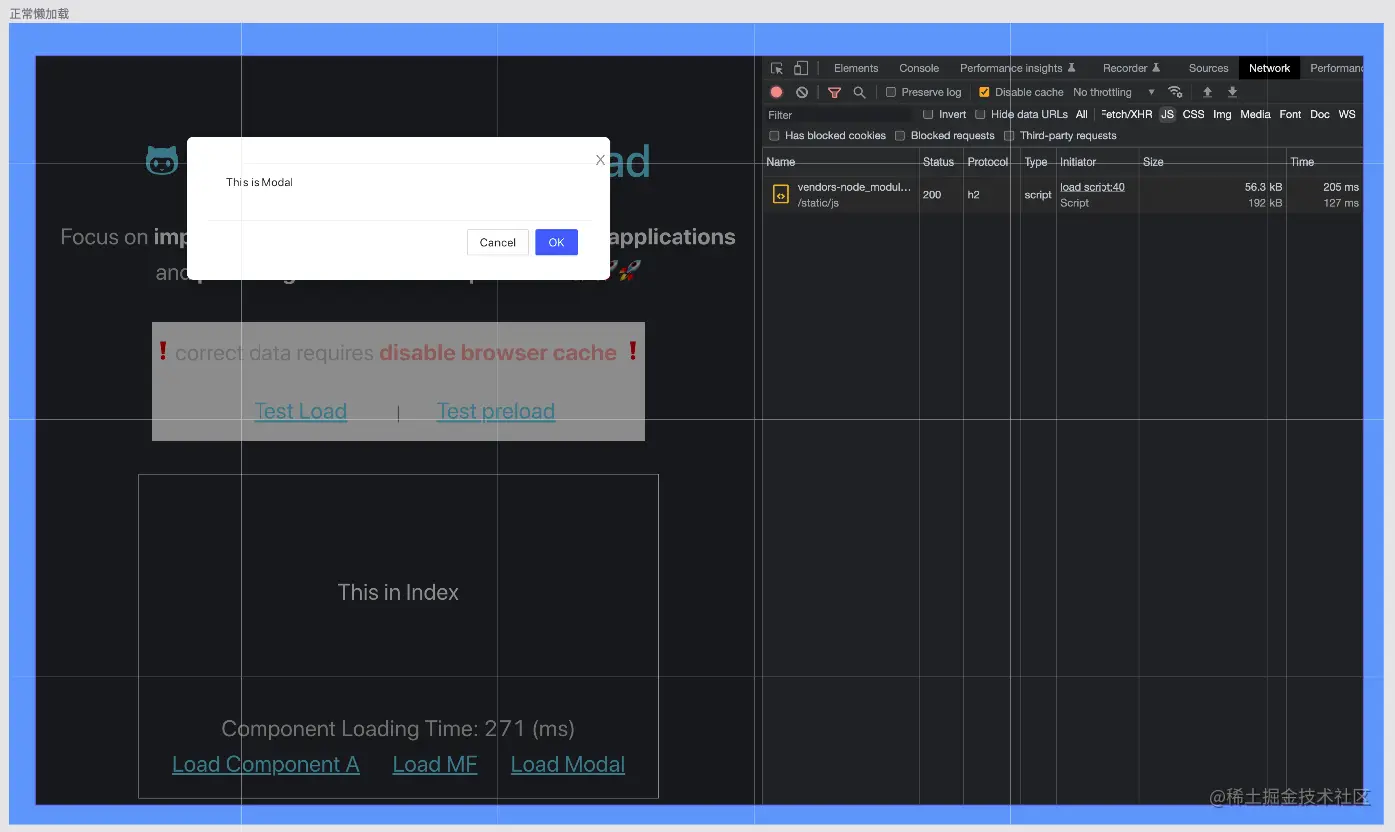This screenshot has width=1395, height=832.
Task: Check the Invert filter option
Action: click(x=928, y=114)
